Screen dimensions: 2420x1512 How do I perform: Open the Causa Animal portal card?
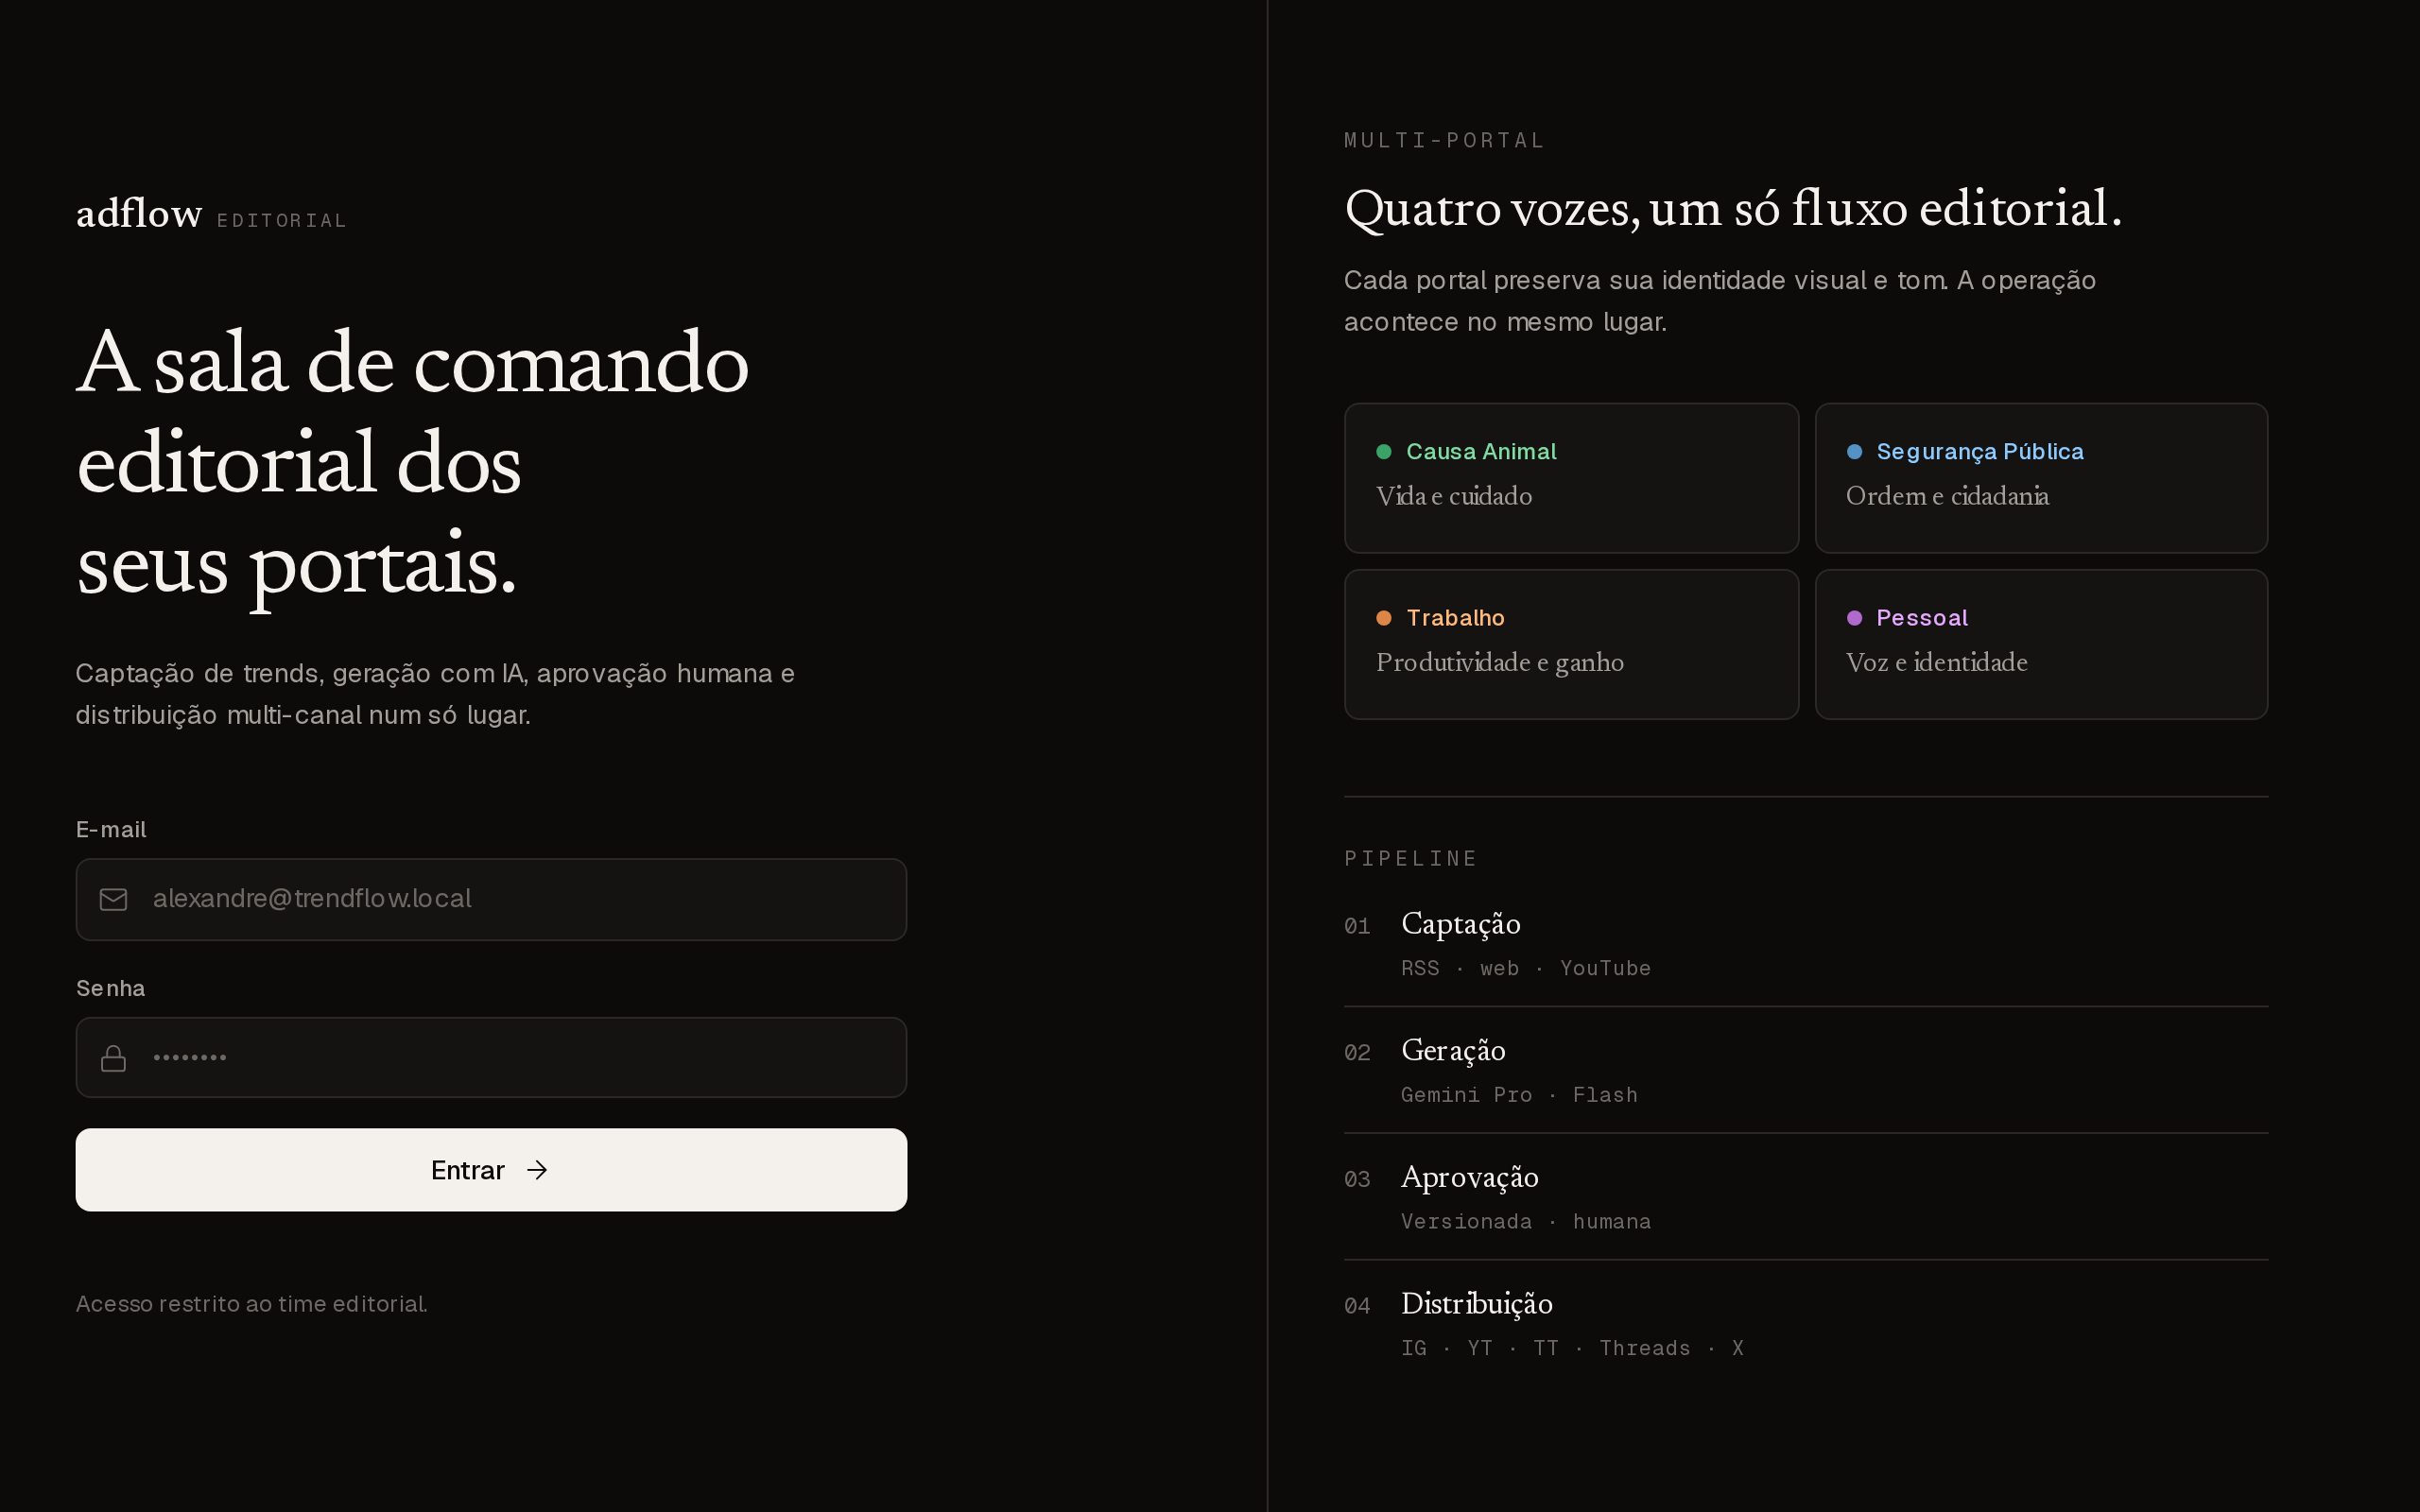click(x=1571, y=478)
